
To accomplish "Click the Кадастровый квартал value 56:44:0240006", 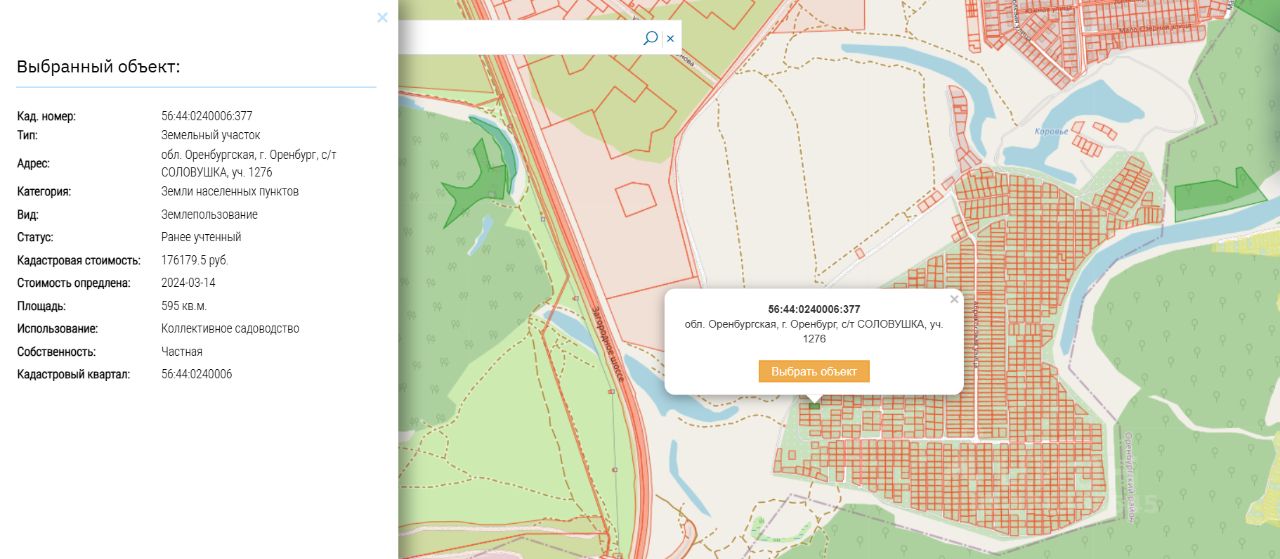I will (196, 374).
